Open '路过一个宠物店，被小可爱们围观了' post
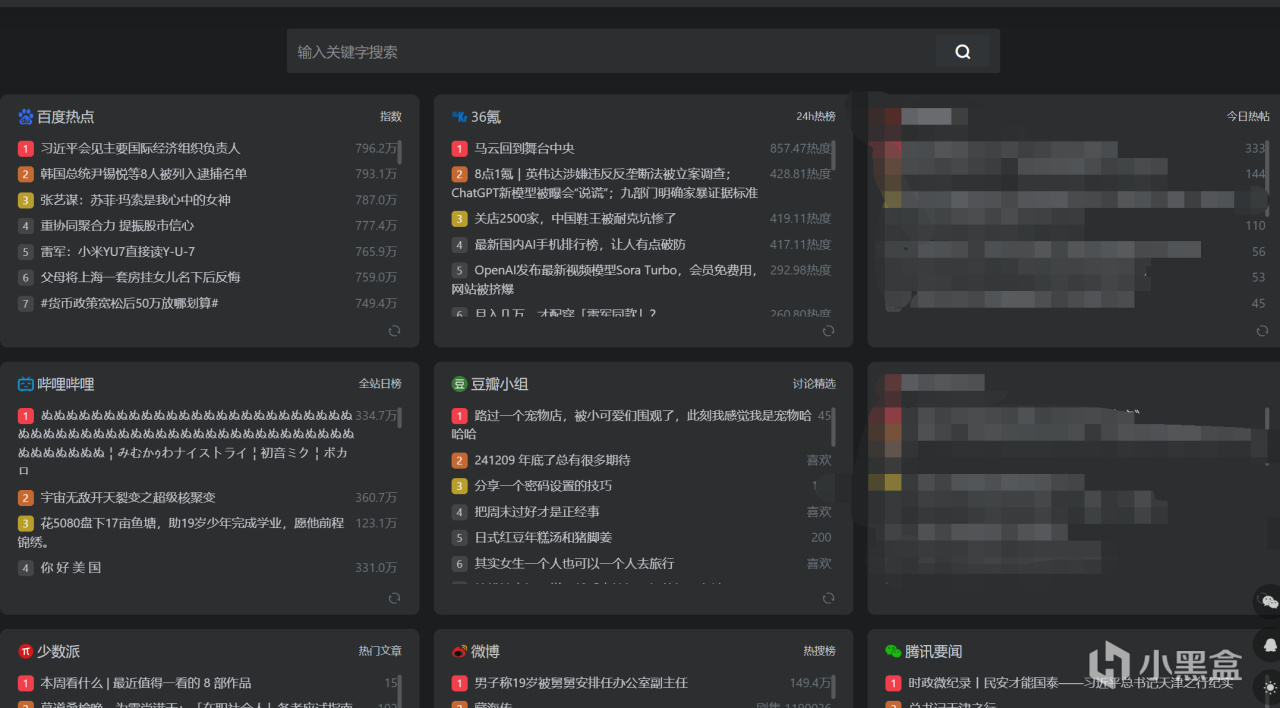1280x708 pixels. pos(631,424)
